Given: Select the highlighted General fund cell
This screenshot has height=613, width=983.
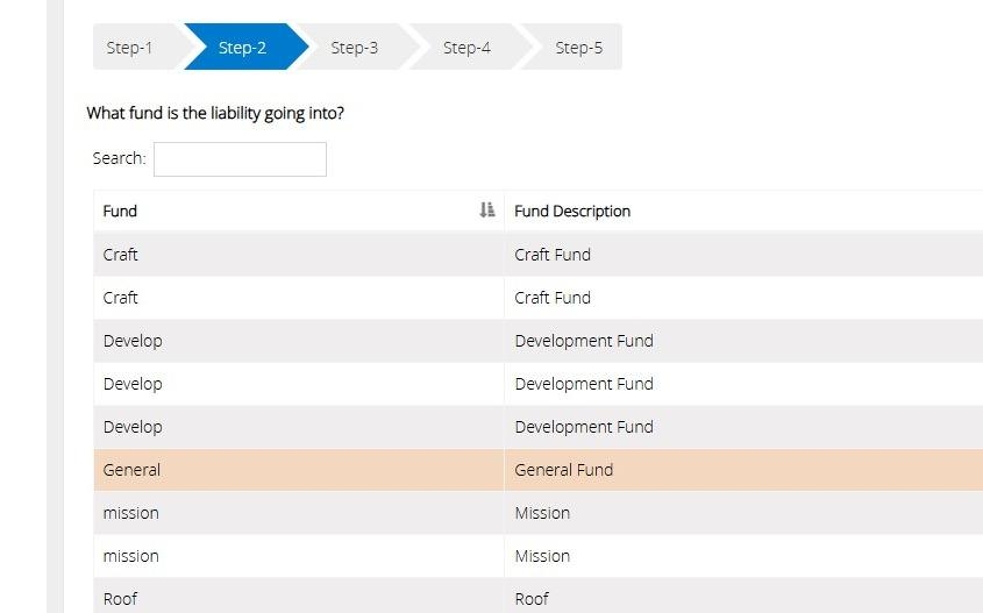Looking at the screenshot, I should (131, 469).
